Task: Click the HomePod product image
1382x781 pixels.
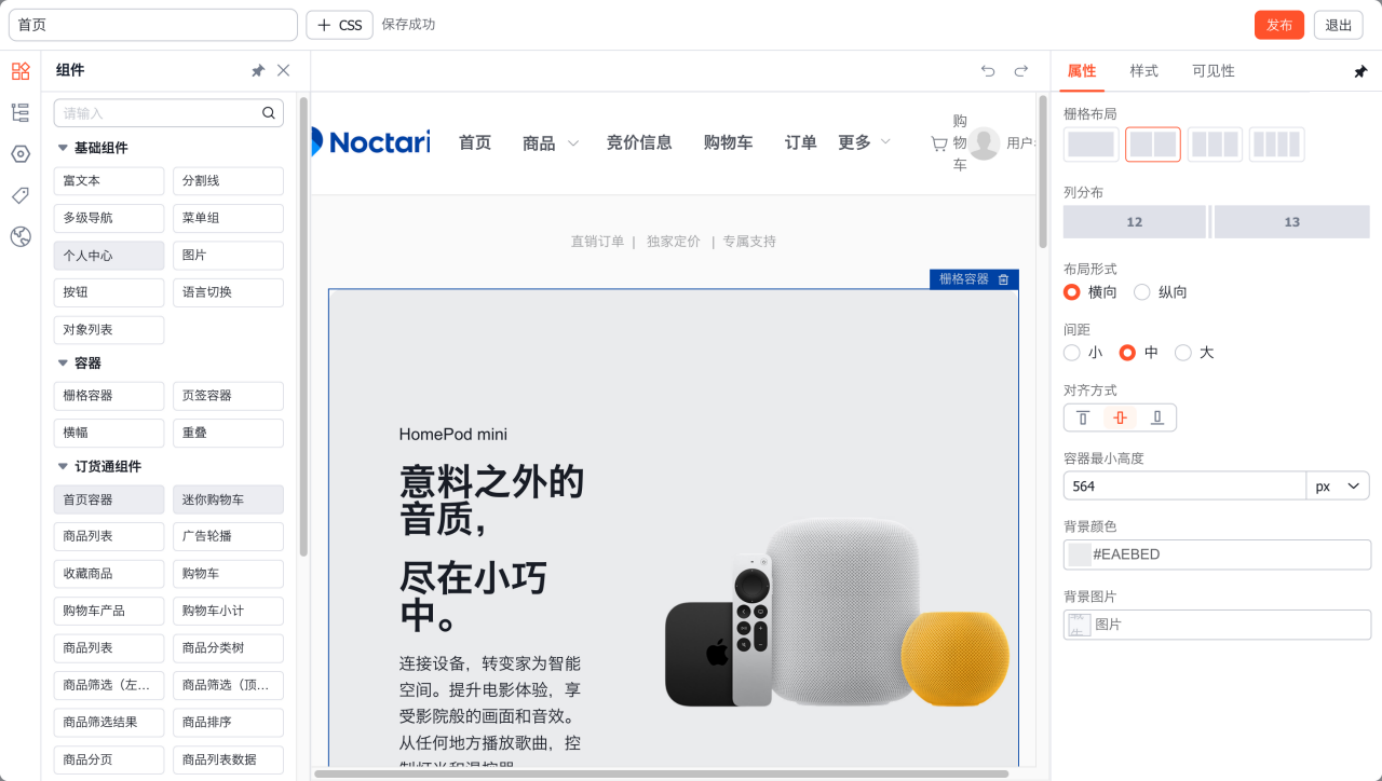Action: coord(838,612)
